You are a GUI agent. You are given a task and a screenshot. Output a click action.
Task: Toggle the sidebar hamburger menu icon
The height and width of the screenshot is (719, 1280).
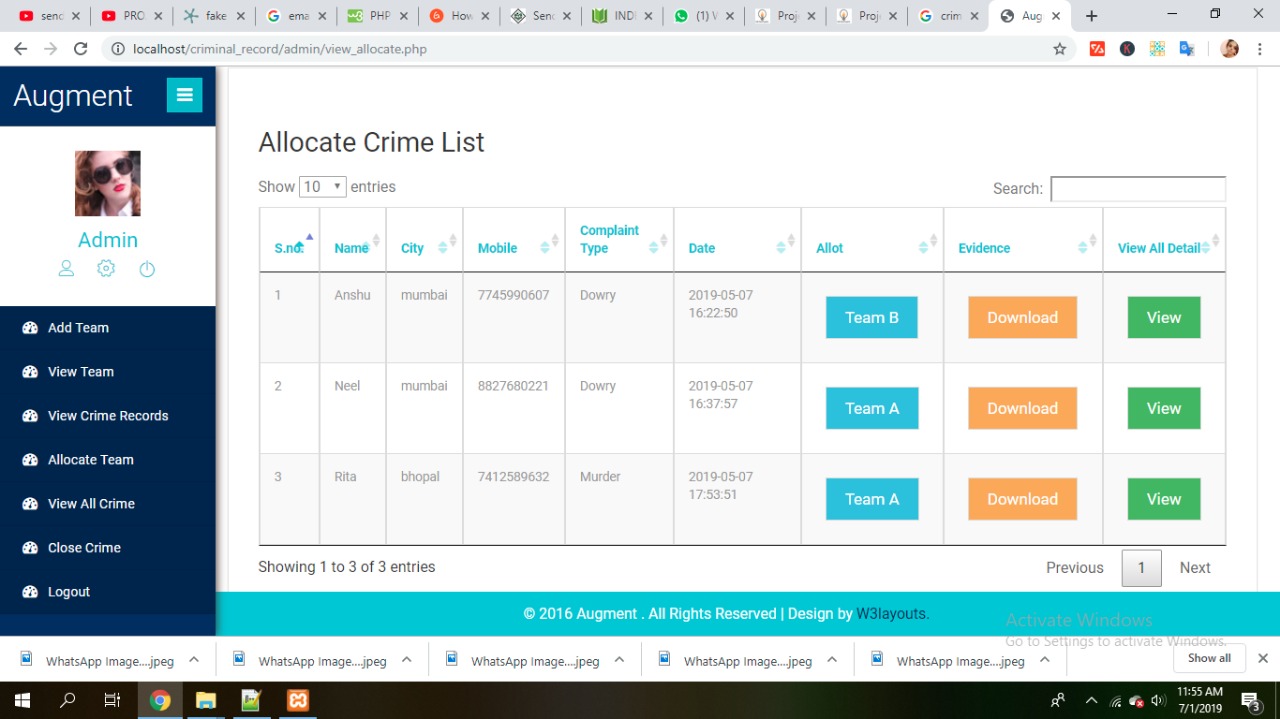(x=184, y=95)
